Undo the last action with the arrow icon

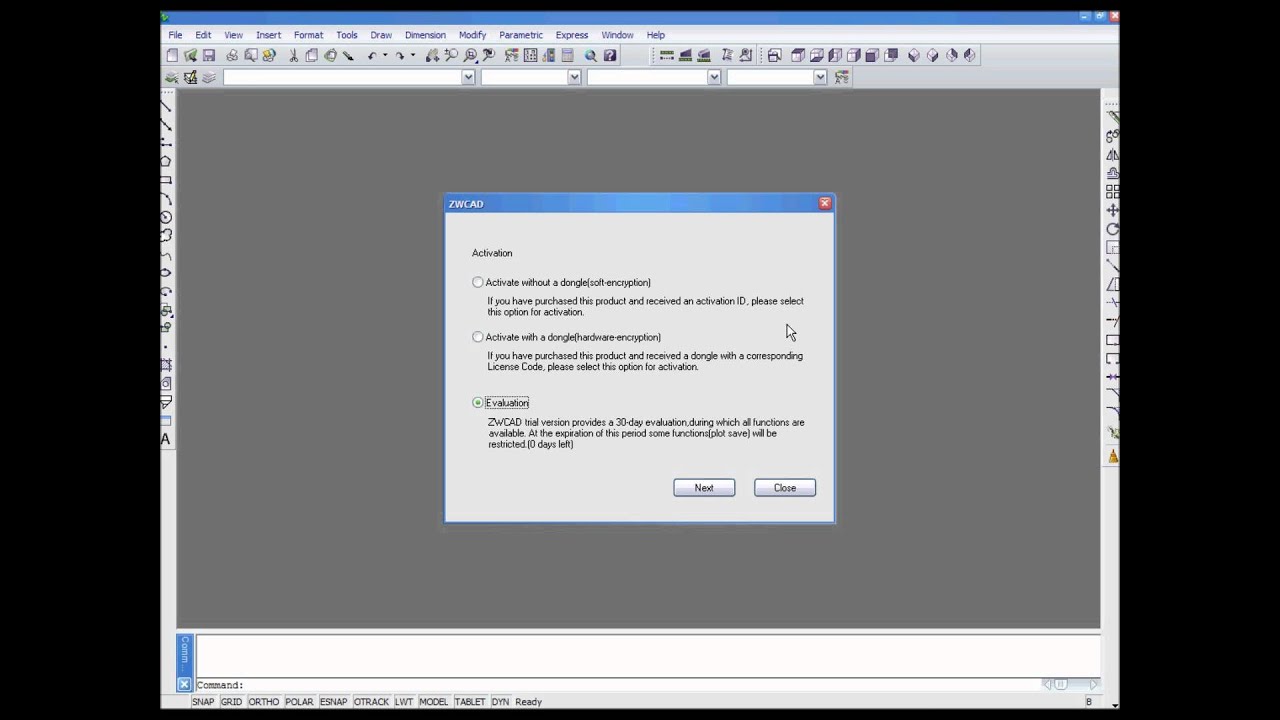click(372, 56)
